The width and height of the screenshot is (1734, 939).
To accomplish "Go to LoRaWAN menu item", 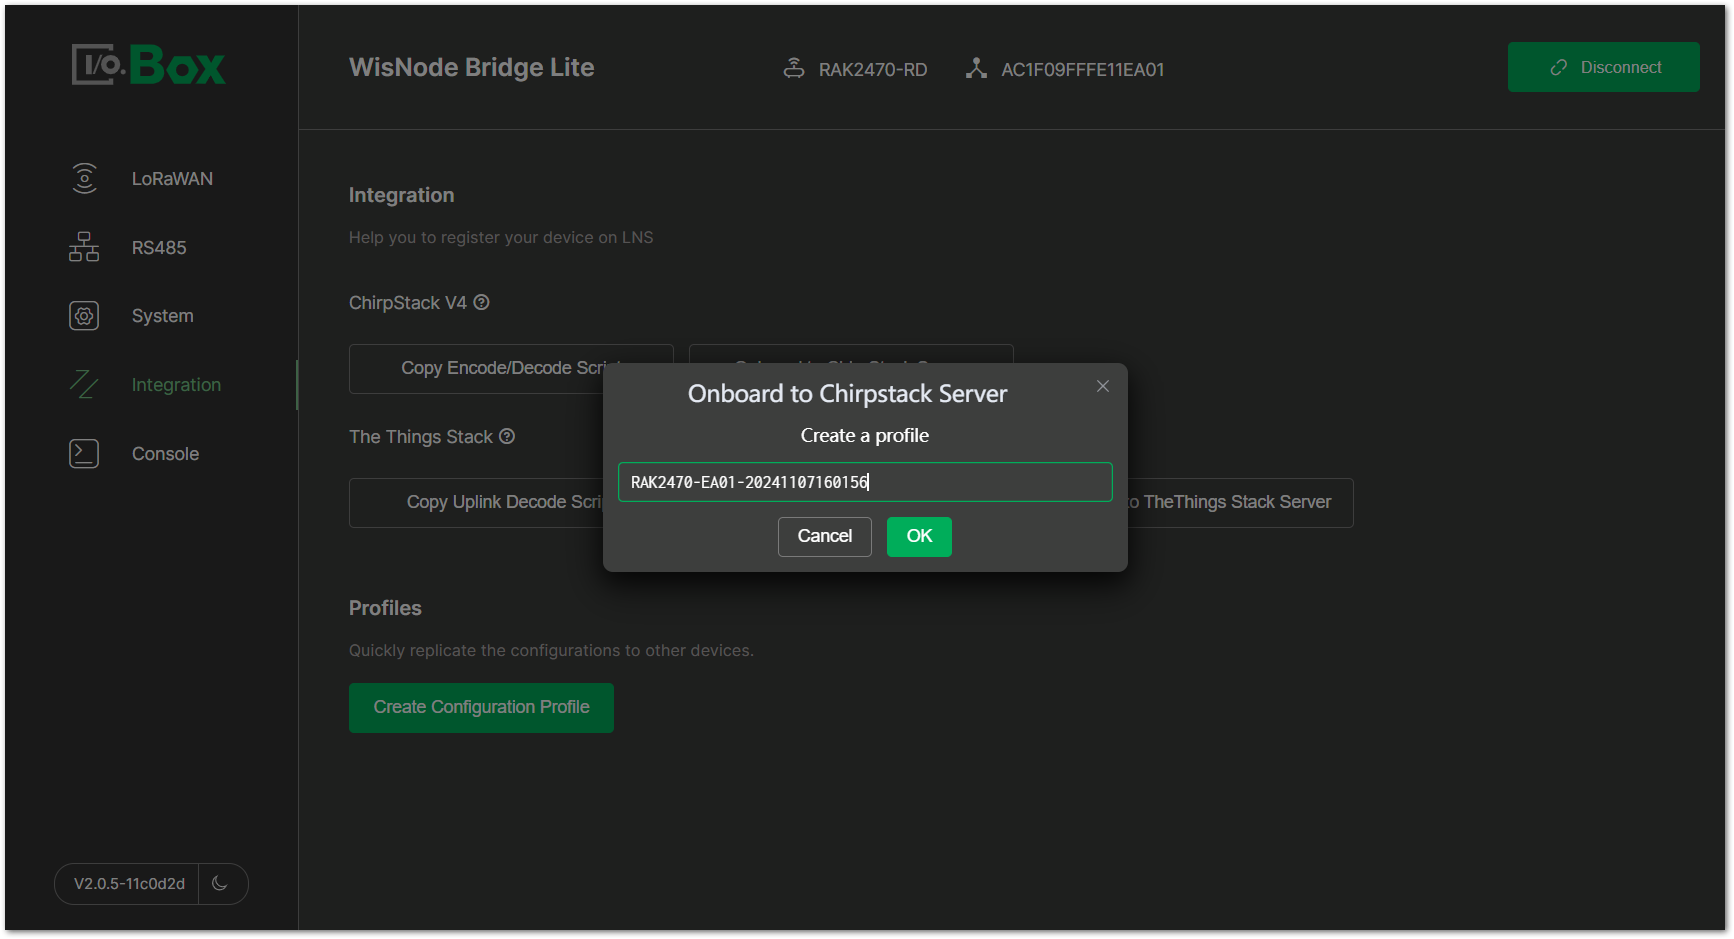I will coord(172,179).
